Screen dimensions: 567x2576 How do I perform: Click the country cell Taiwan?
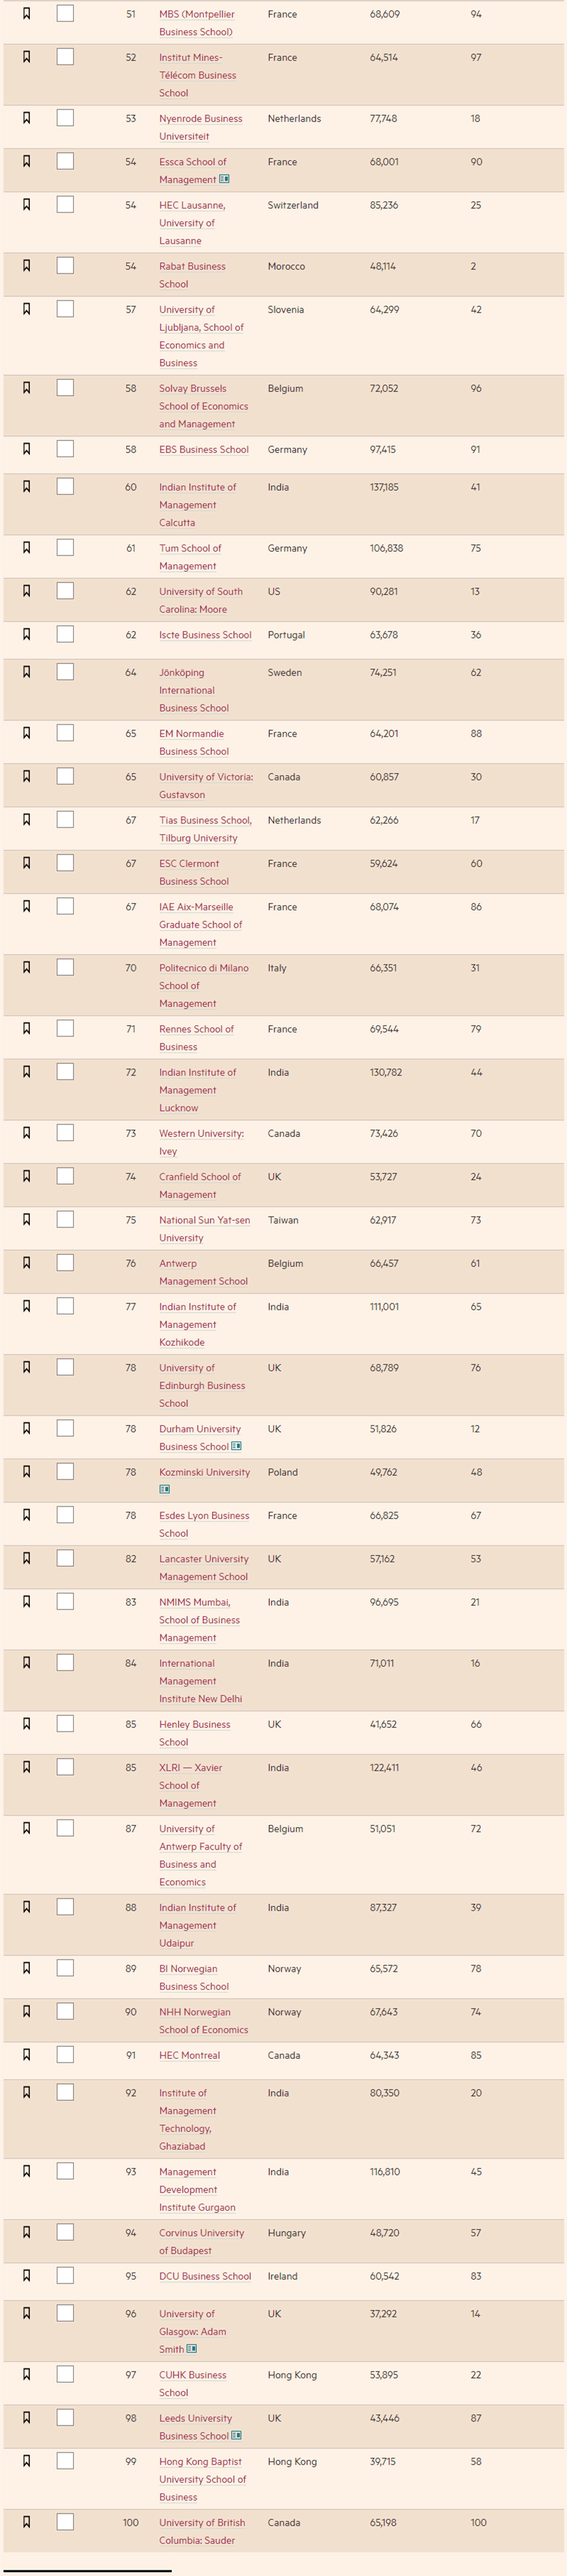coord(283,1220)
